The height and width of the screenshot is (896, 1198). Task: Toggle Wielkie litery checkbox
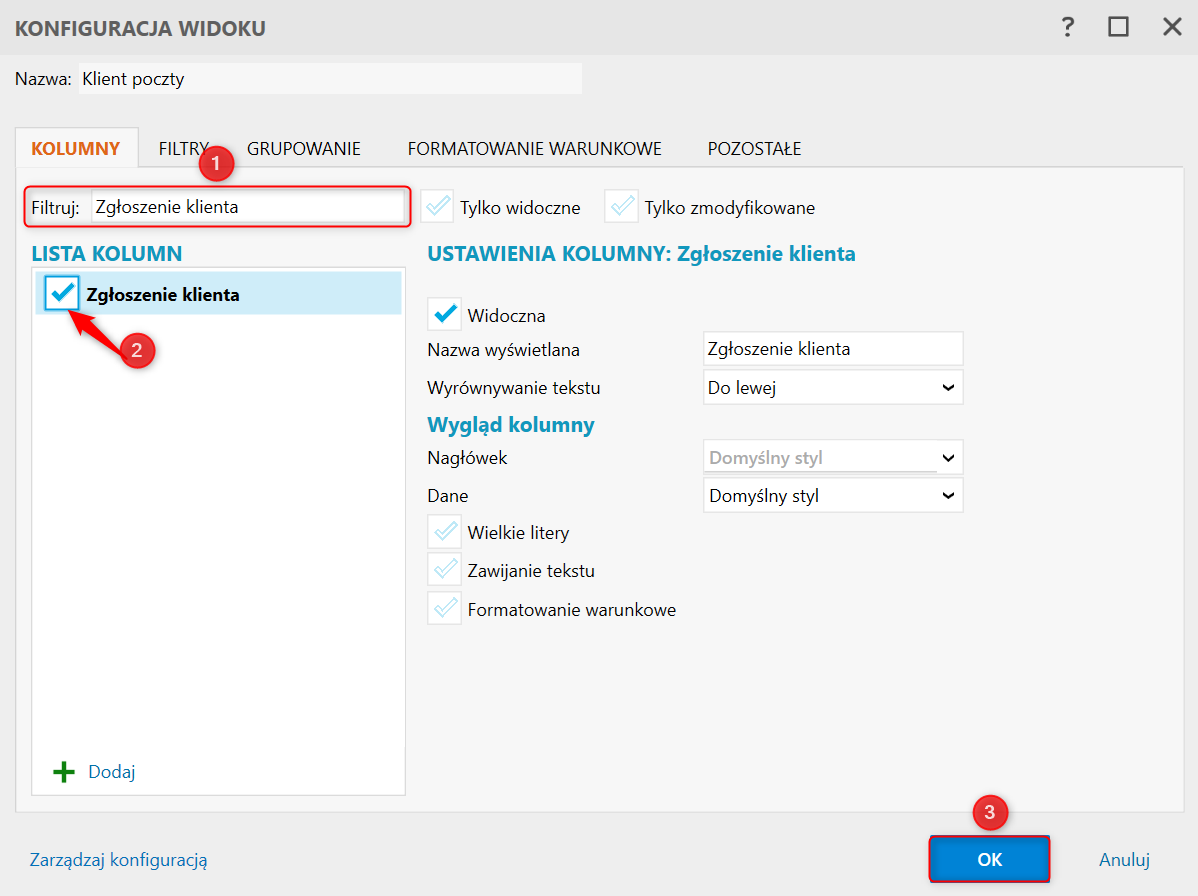click(444, 532)
